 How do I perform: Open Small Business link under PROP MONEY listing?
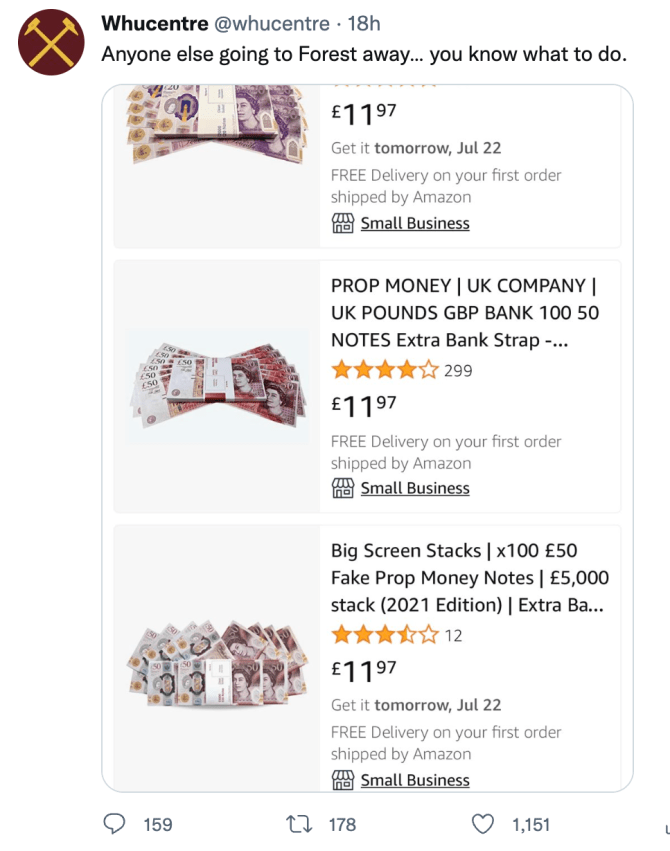415,488
